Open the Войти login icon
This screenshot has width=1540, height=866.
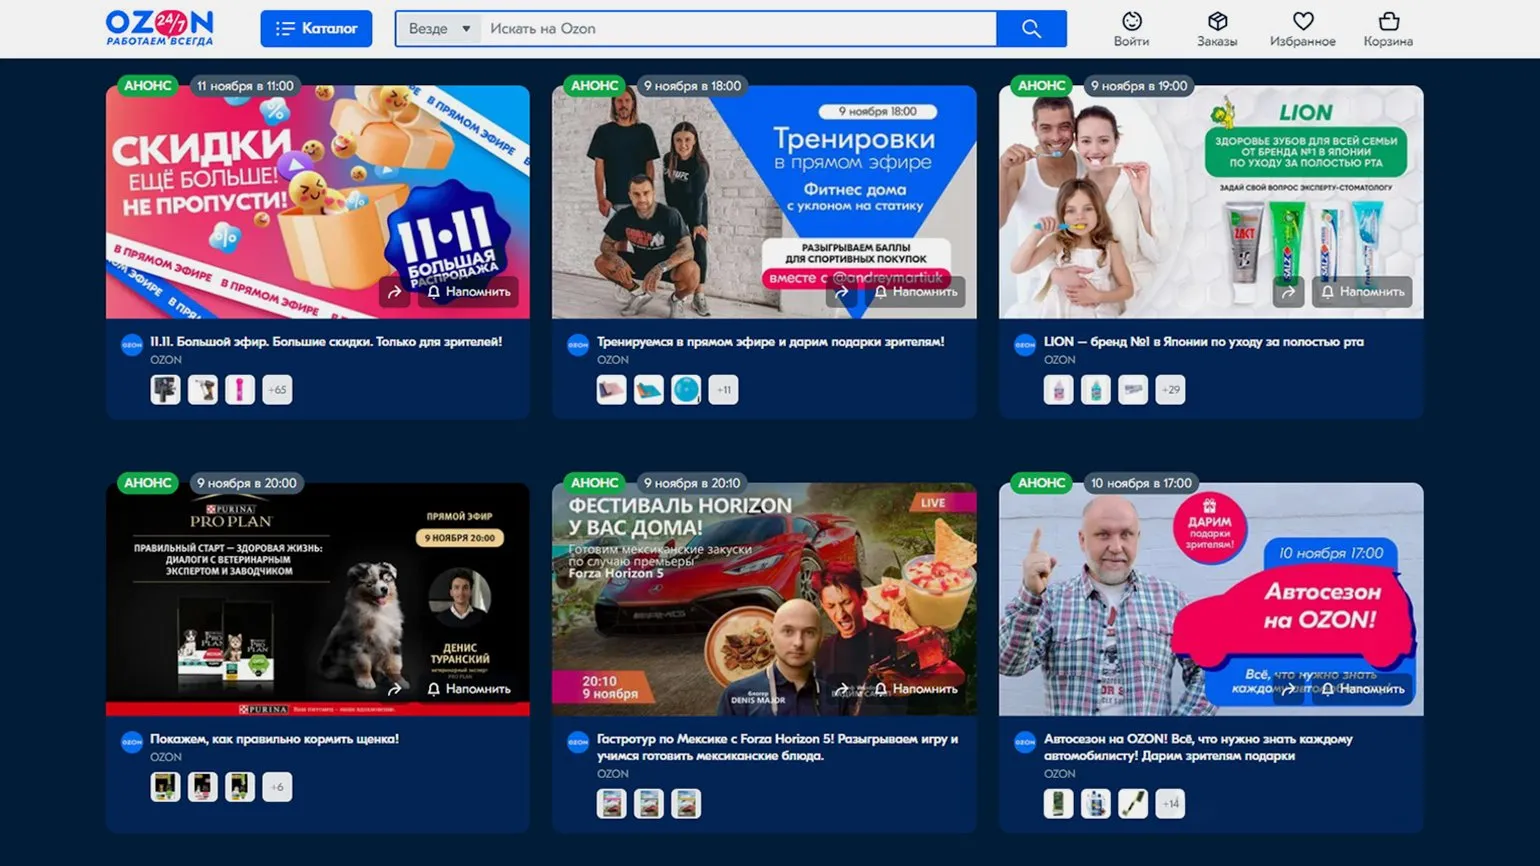point(1131,29)
